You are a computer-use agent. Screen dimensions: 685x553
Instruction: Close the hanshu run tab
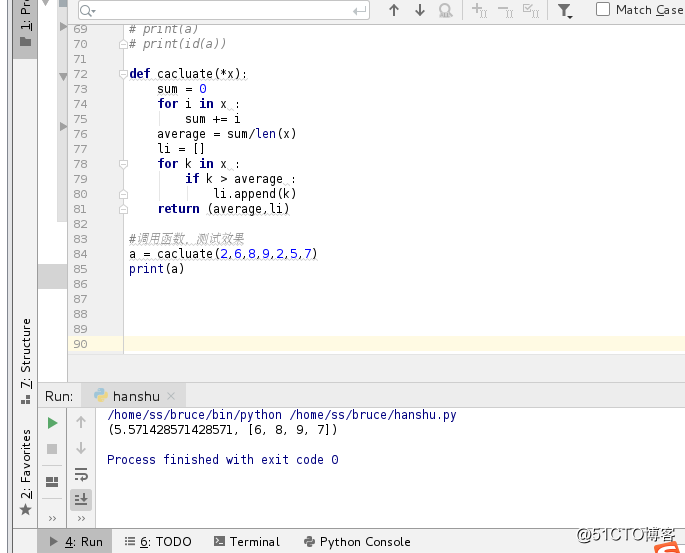click(171, 396)
